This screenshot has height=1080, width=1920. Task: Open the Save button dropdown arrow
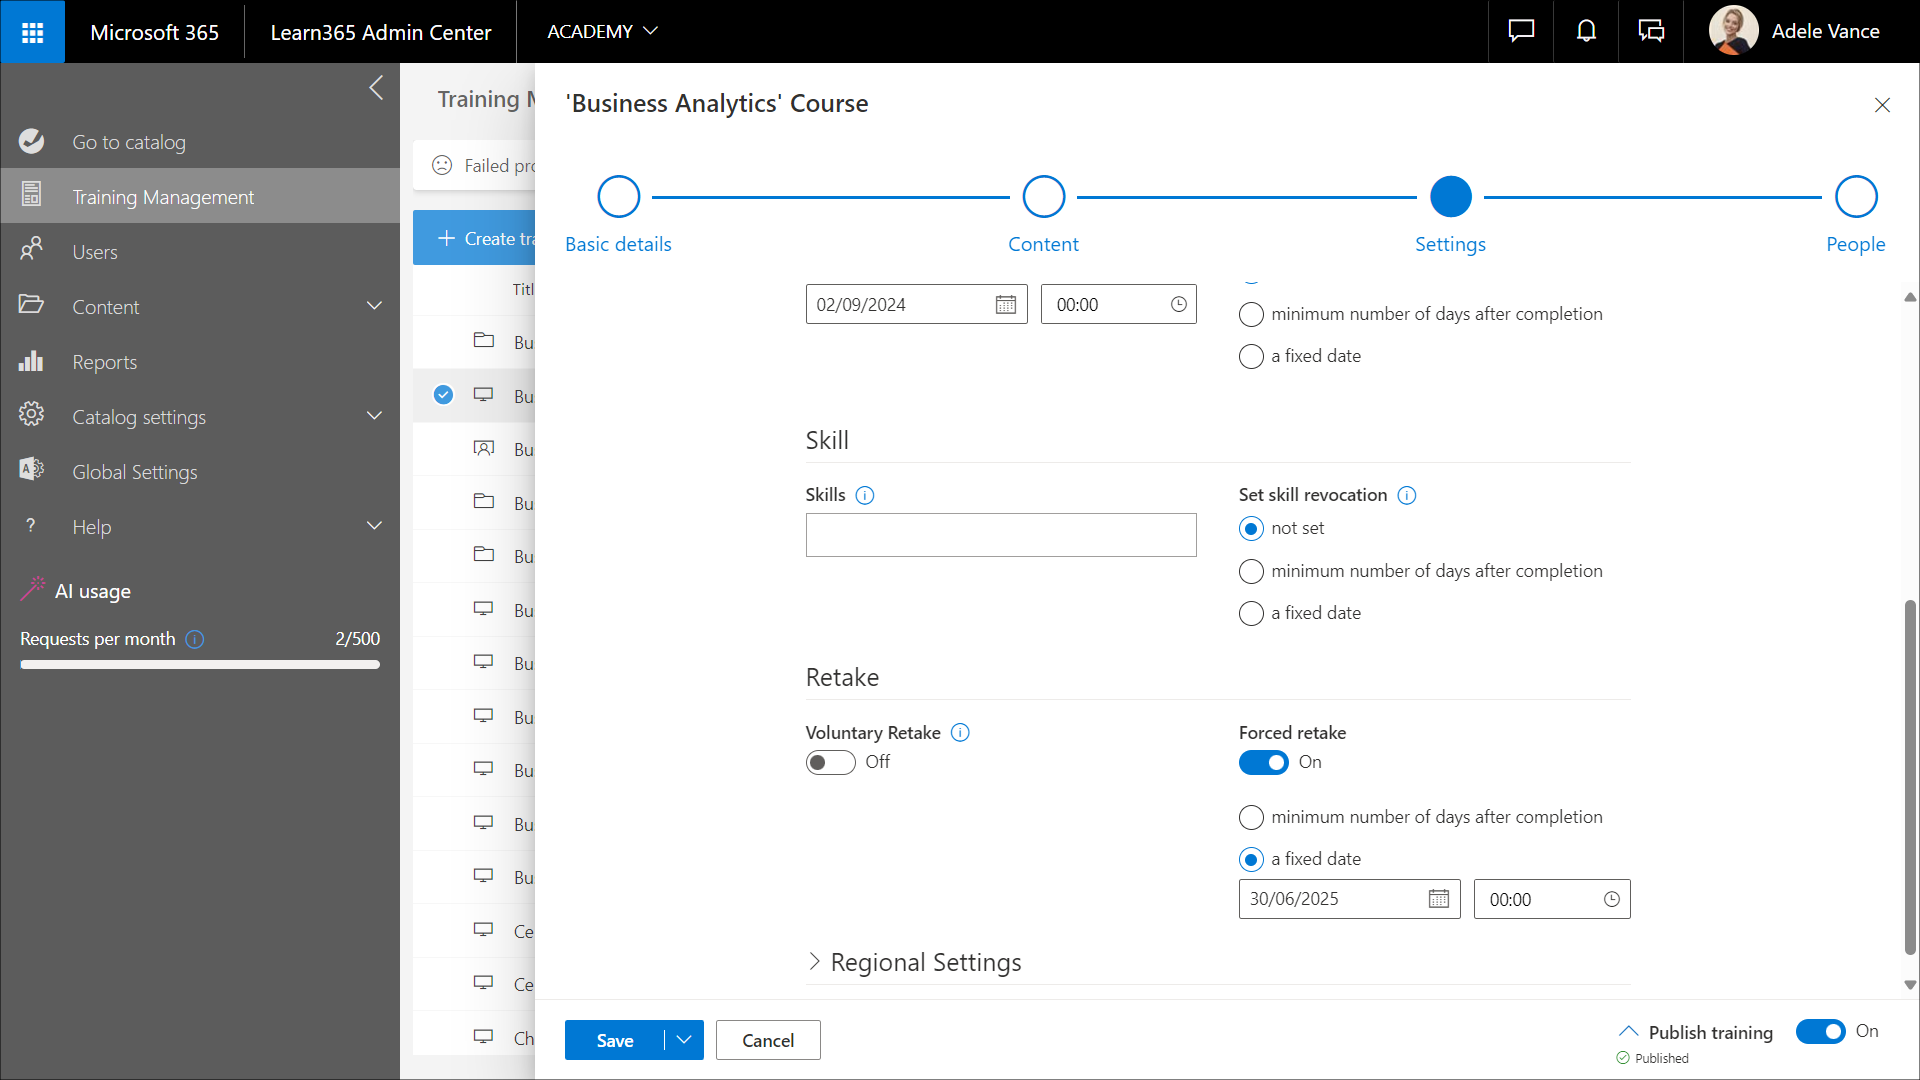pos(684,1040)
